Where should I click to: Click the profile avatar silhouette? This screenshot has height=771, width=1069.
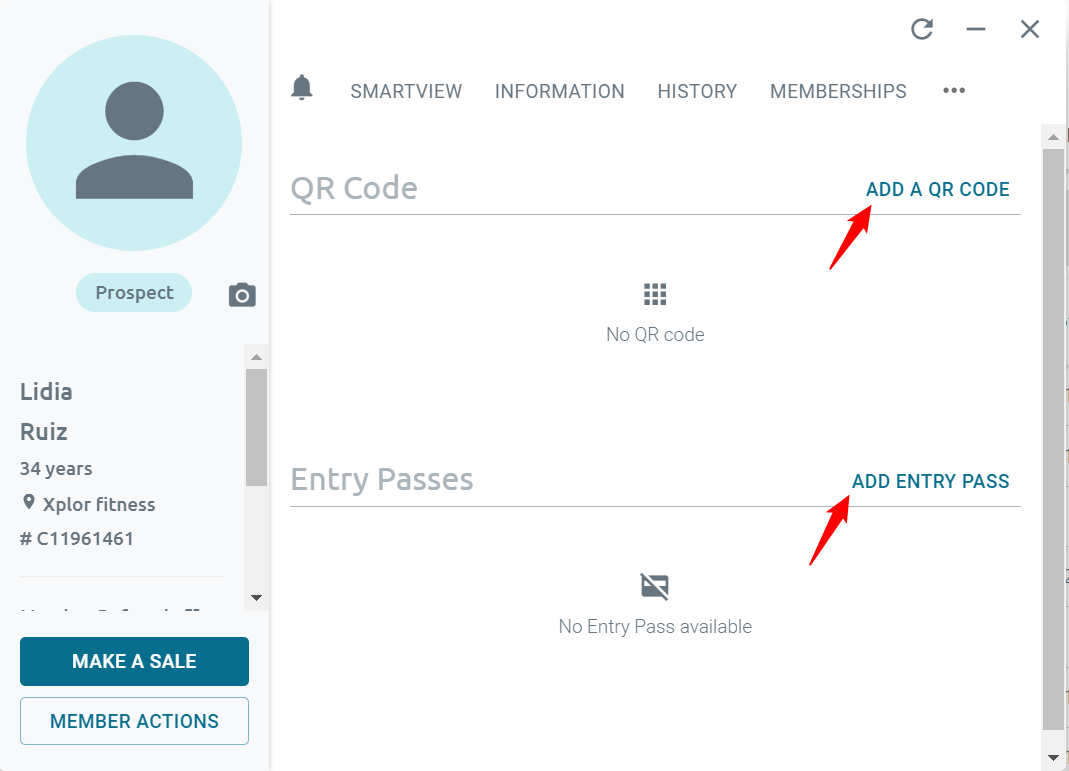click(133, 141)
